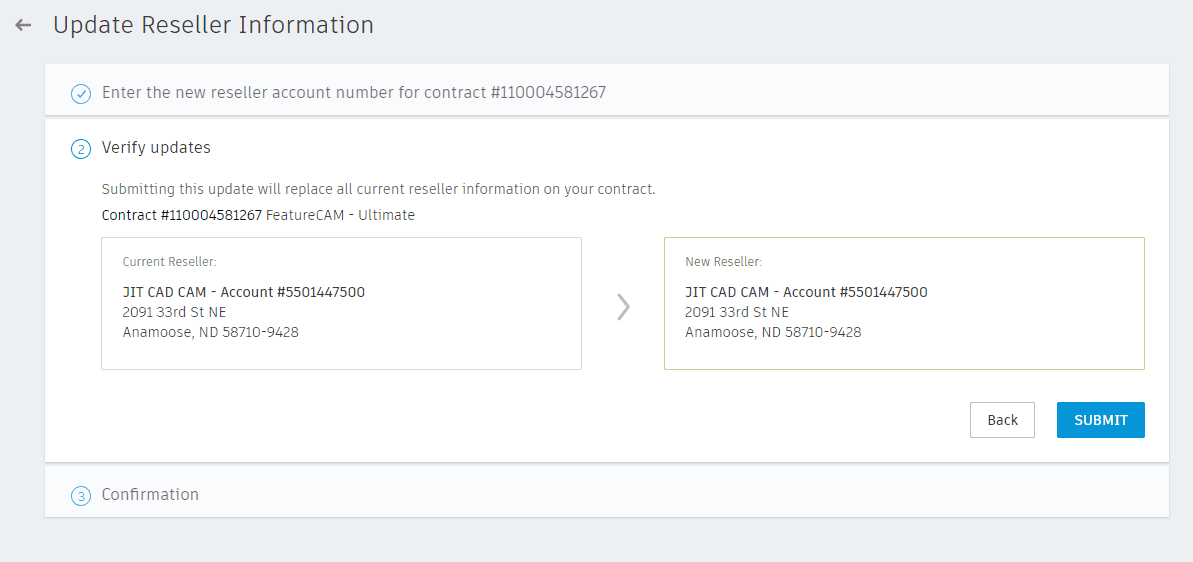Click the current reseller's street address line
The width and height of the screenshot is (1193, 562).
coord(174,312)
